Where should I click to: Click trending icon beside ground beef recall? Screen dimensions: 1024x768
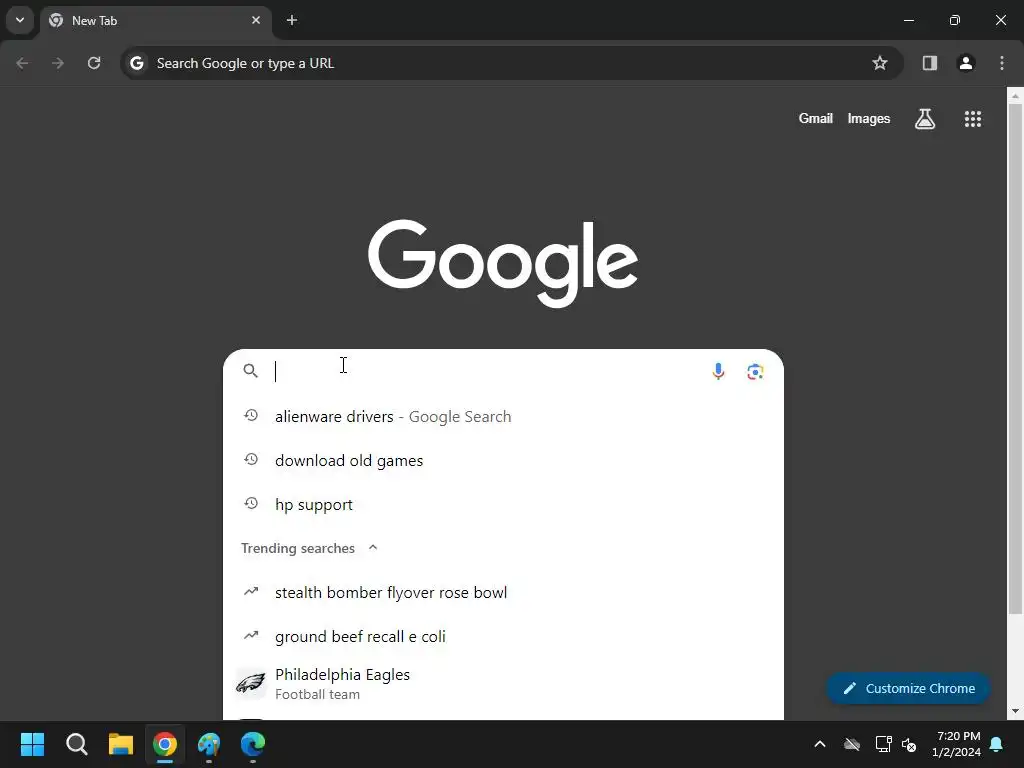coord(251,635)
